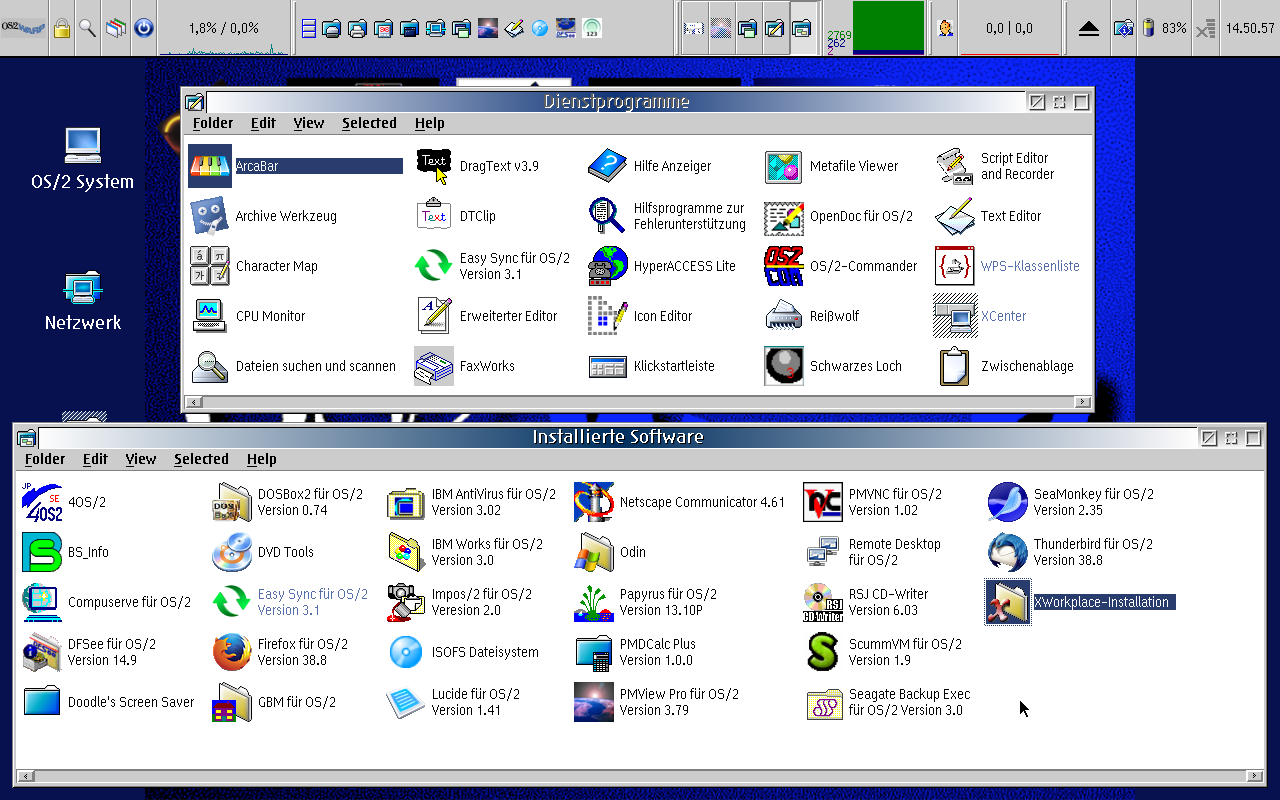Image resolution: width=1280 pixels, height=800 pixels.
Task: Select the OS/2 System desktop icon
Action: click(82, 146)
